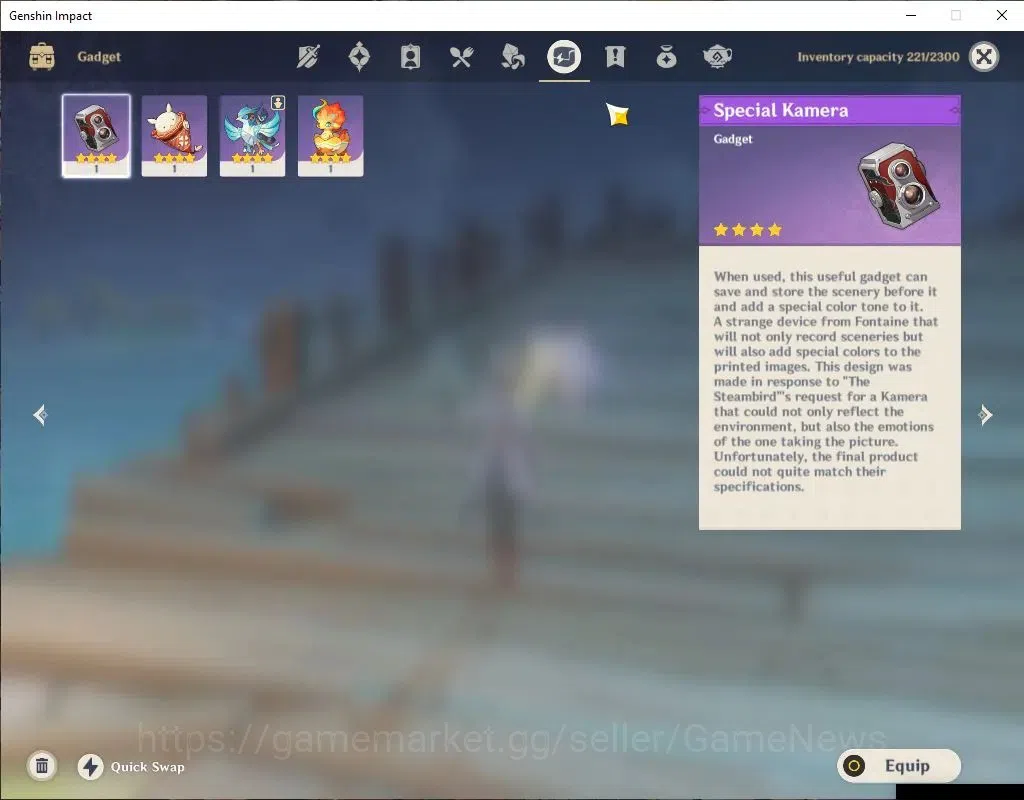1024x800 pixels.
Task: Open the Food inventory tab
Action: pyautogui.click(x=461, y=57)
